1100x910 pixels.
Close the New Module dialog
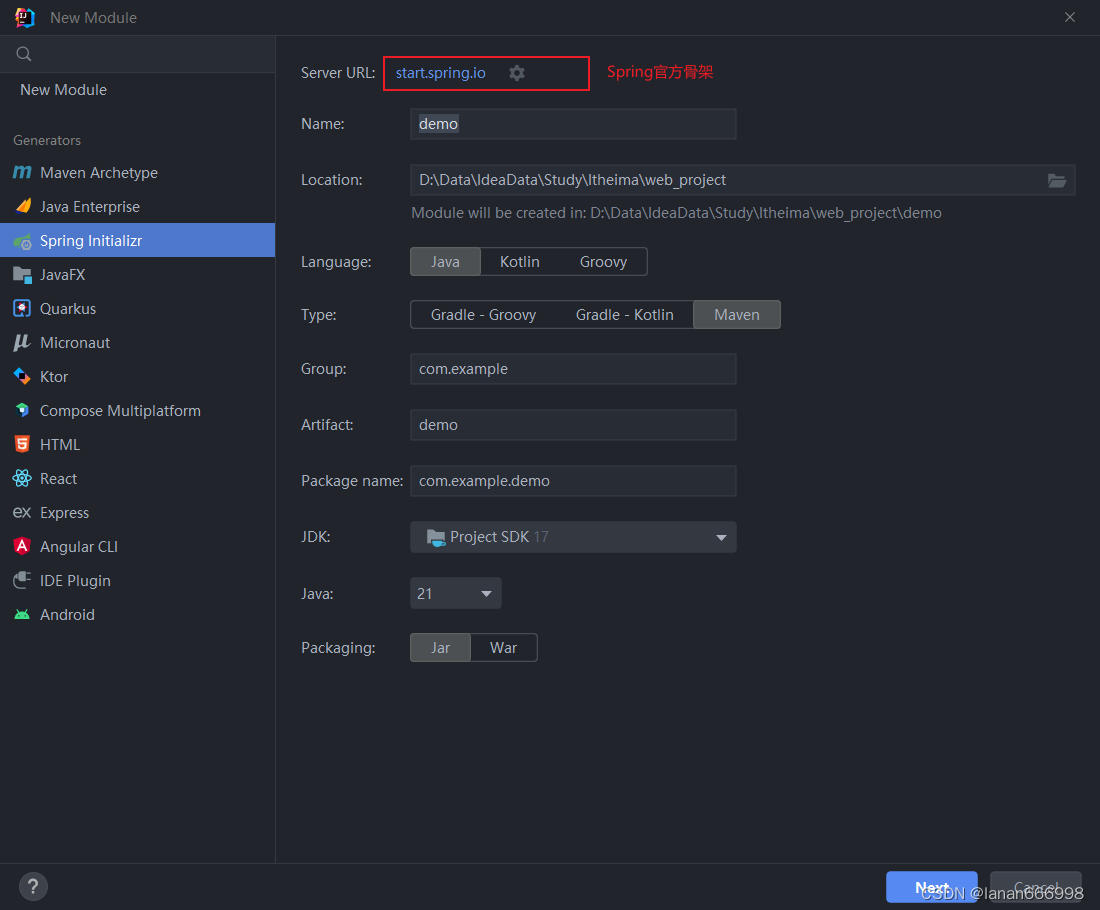pyautogui.click(x=1070, y=18)
